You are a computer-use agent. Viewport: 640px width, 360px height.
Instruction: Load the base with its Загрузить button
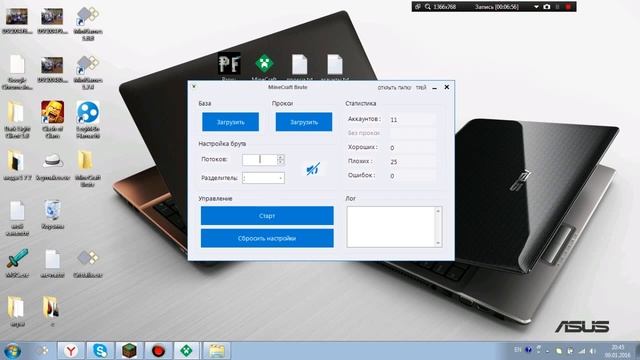coord(231,122)
